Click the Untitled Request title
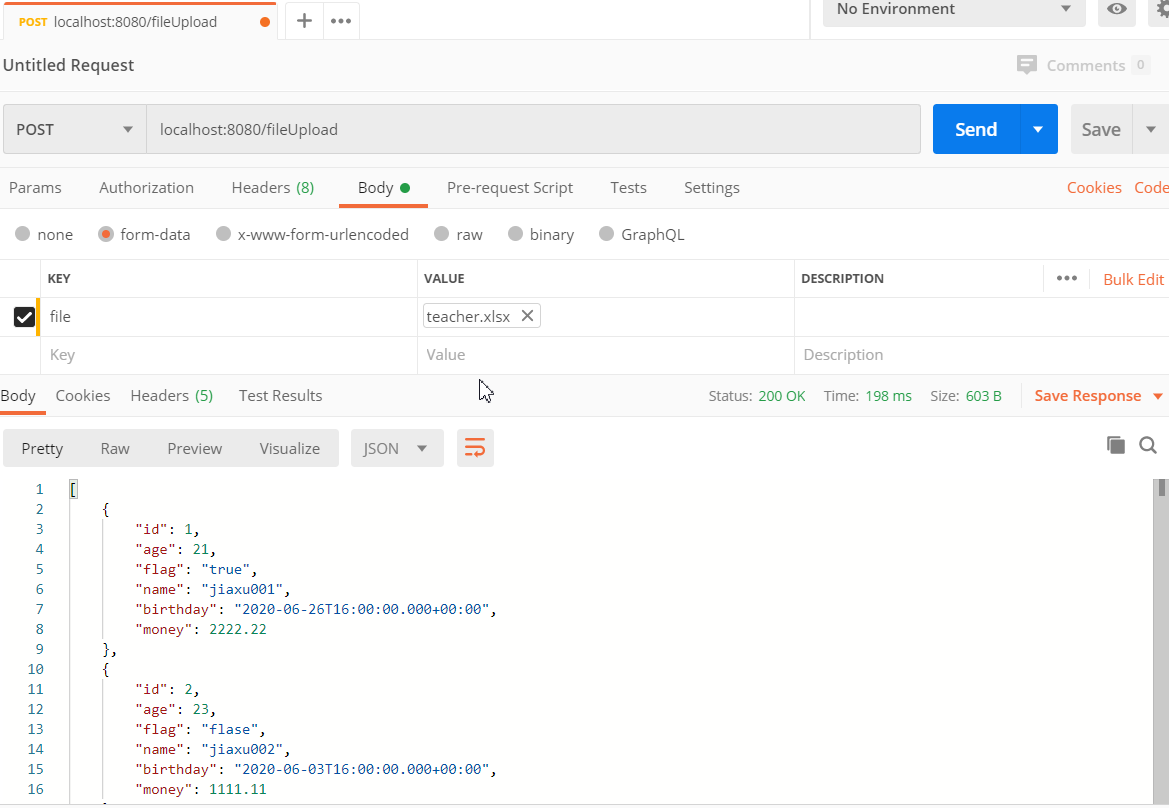Image resolution: width=1169 pixels, height=808 pixels. pyautogui.click(x=69, y=65)
